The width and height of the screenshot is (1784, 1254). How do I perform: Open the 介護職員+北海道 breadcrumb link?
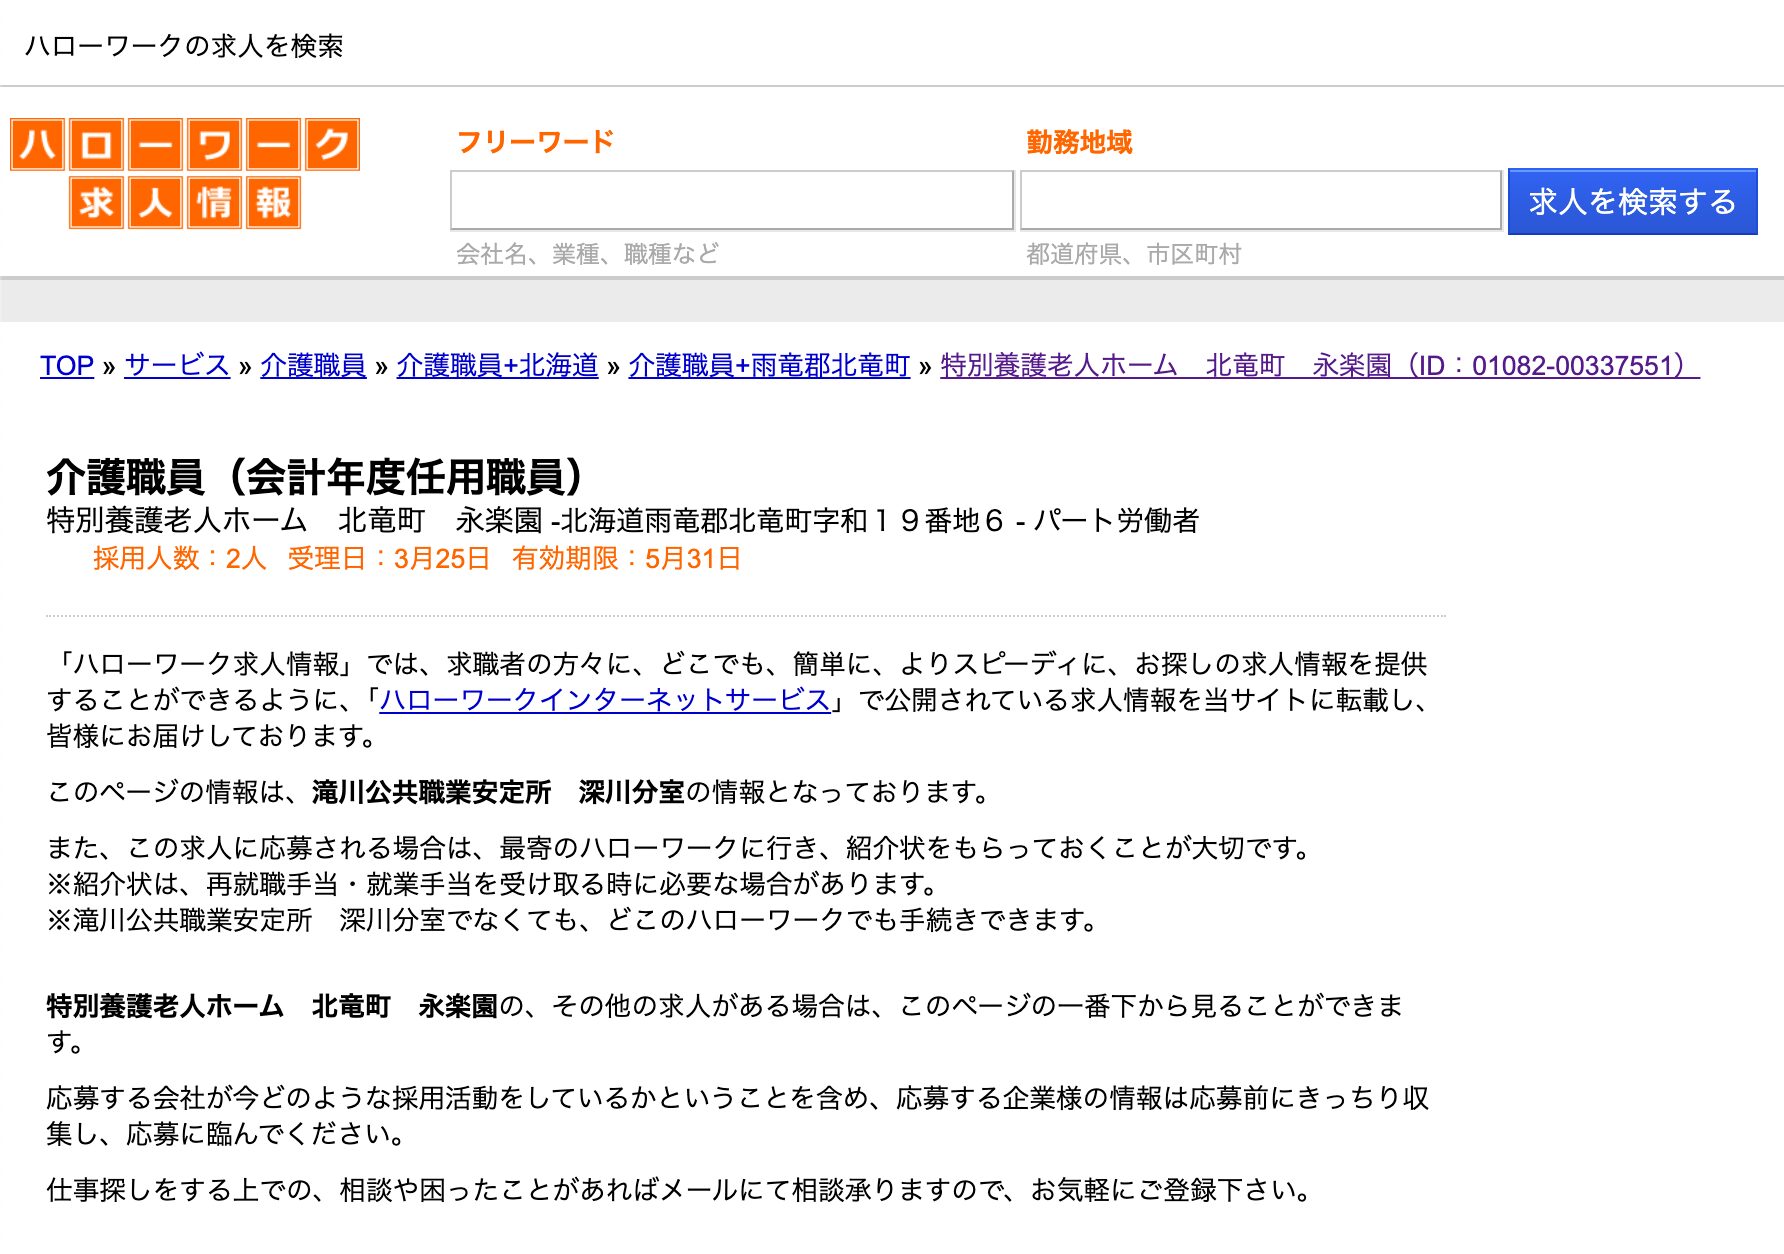tap(498, 367)
